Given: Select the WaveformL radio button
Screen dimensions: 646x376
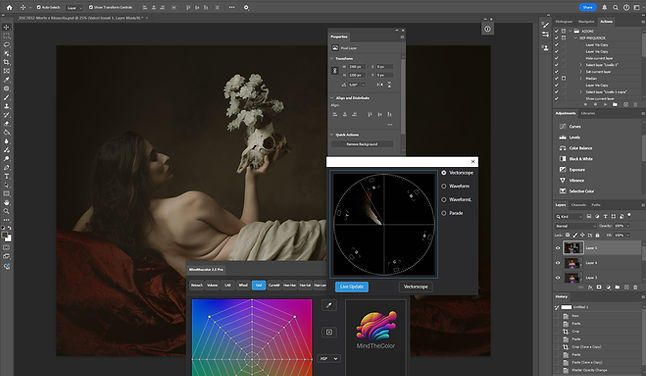Looking at the screenshot, I should tap(444, 199).
